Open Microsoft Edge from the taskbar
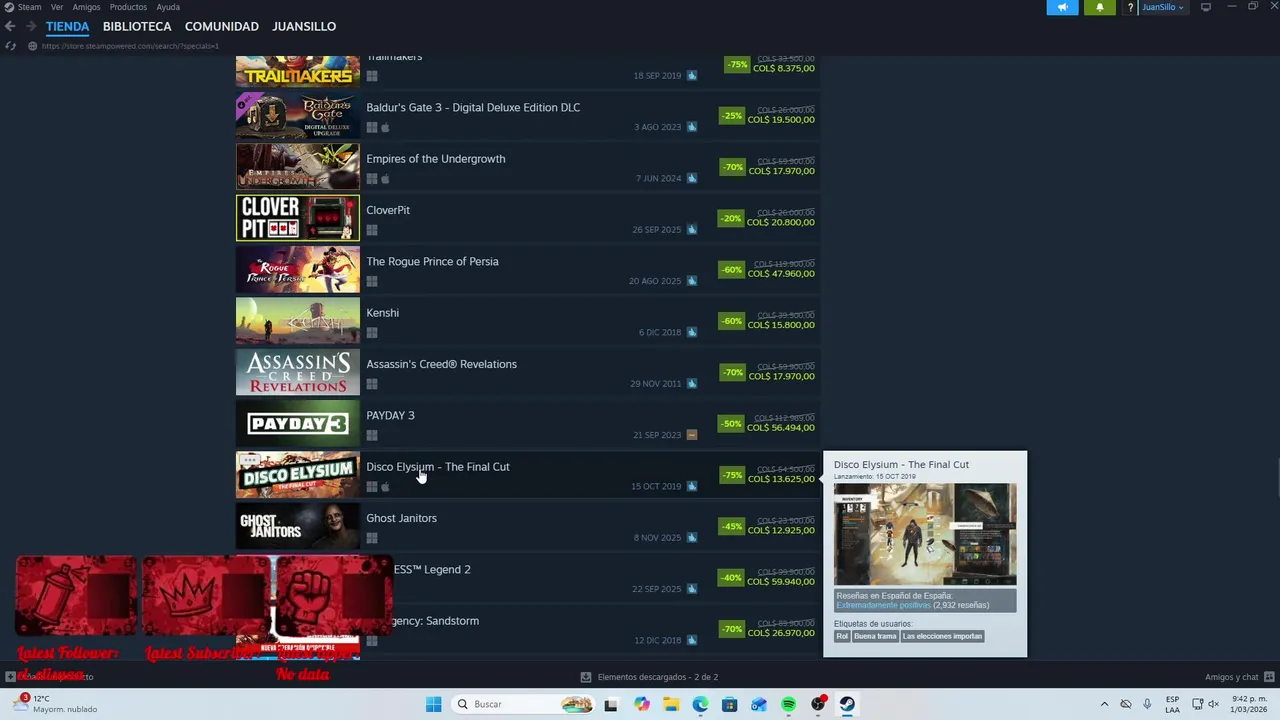This screenshot has width=1280, height=720. [x=700, y=704]
